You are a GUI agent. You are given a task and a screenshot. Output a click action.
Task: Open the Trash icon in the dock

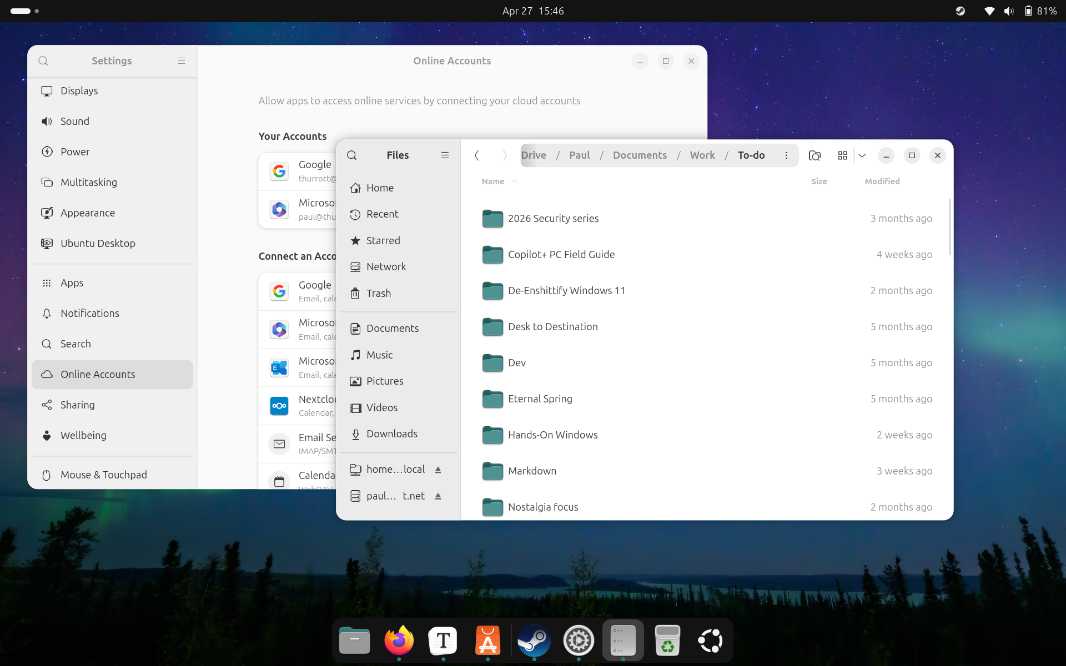(x=667, y=640)
